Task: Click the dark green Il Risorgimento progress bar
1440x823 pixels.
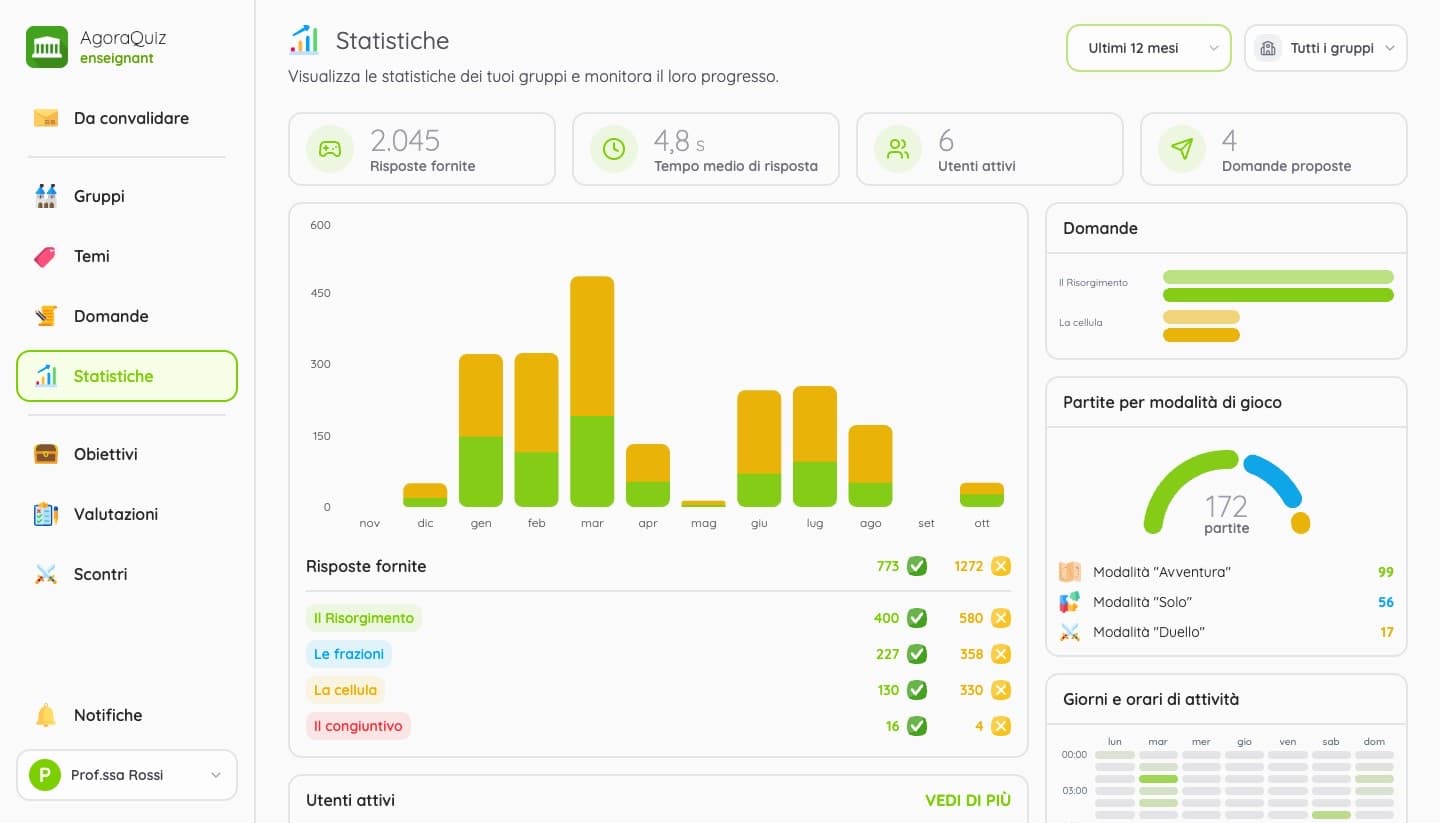Action: [1278, 295]
